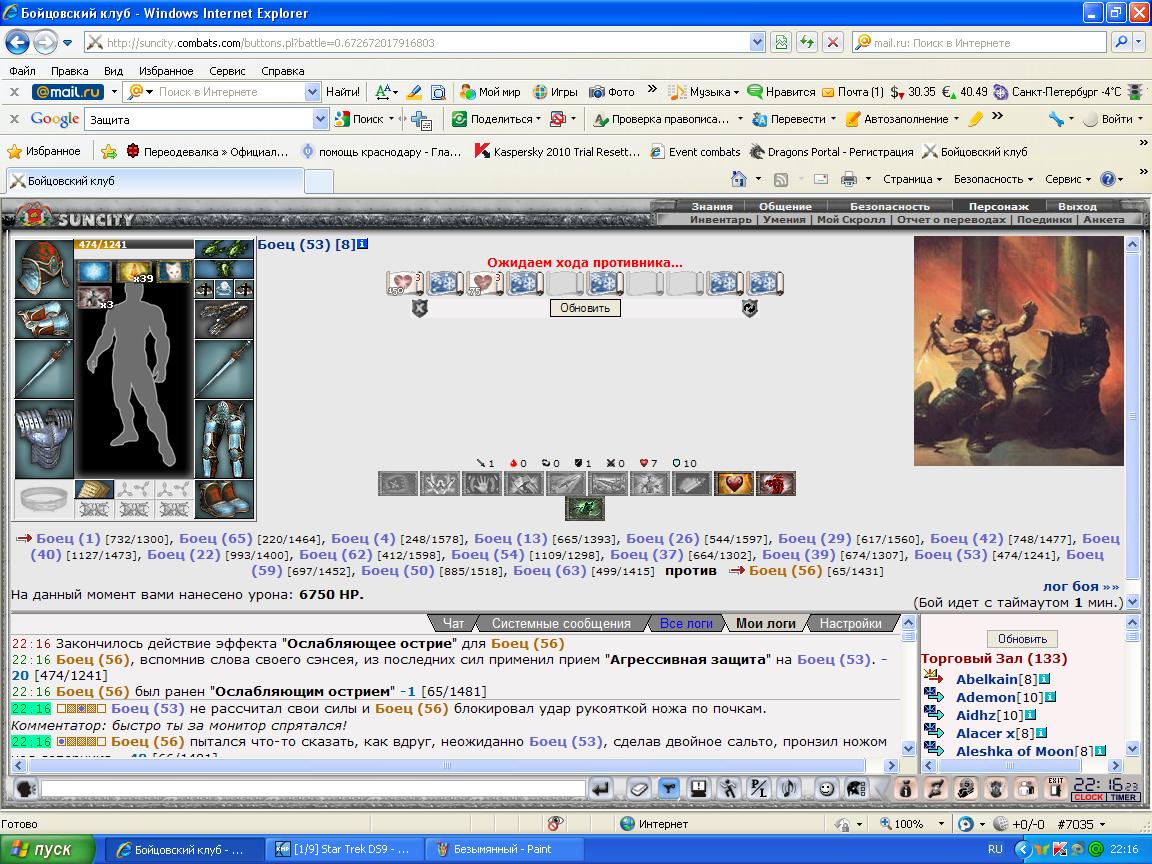The width and height of the screenshot is (1152, 864).
Task: Click the @mail.ru logo button
Action: coord(68,92)
